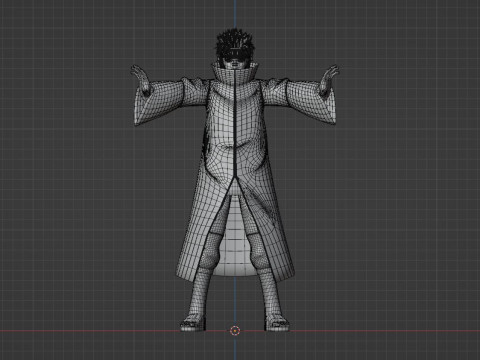This screenshot has height=360, width=480.
Task: Click the 3D cursor at the world origin
Action: point(235,330)
